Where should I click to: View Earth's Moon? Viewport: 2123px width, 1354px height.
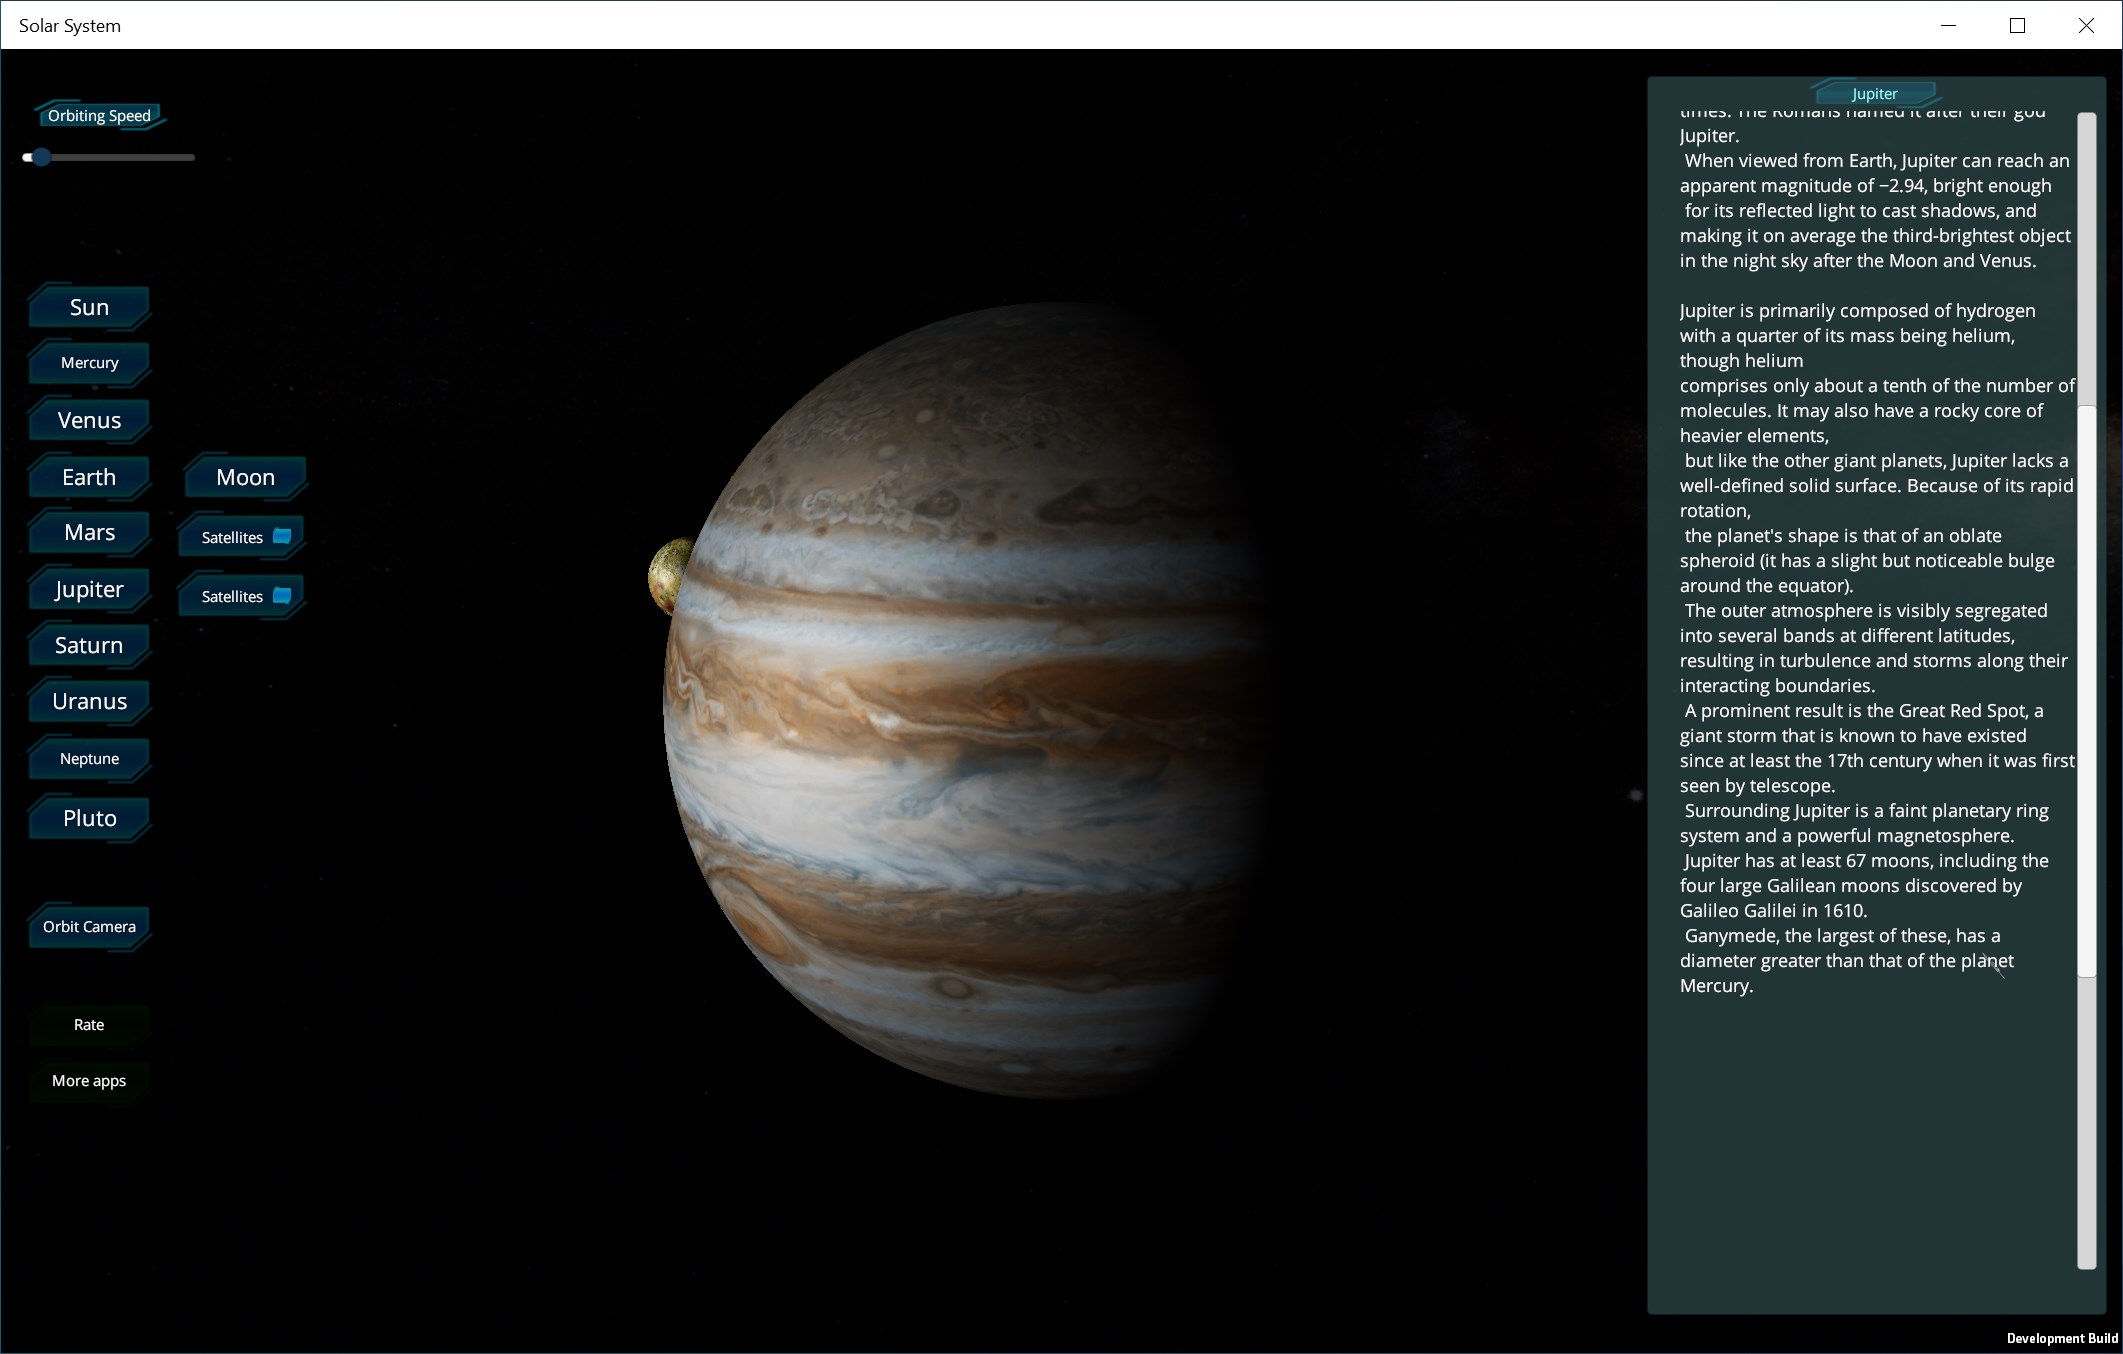click(244, 477)
